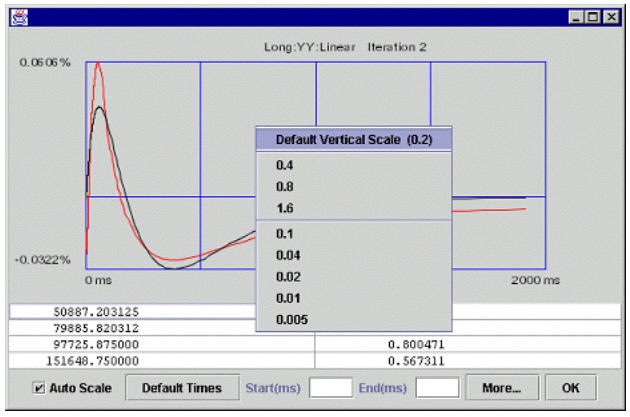
Task: Select Default Vertical Scale (0.2) option
Action: click(x=353, y=140)
